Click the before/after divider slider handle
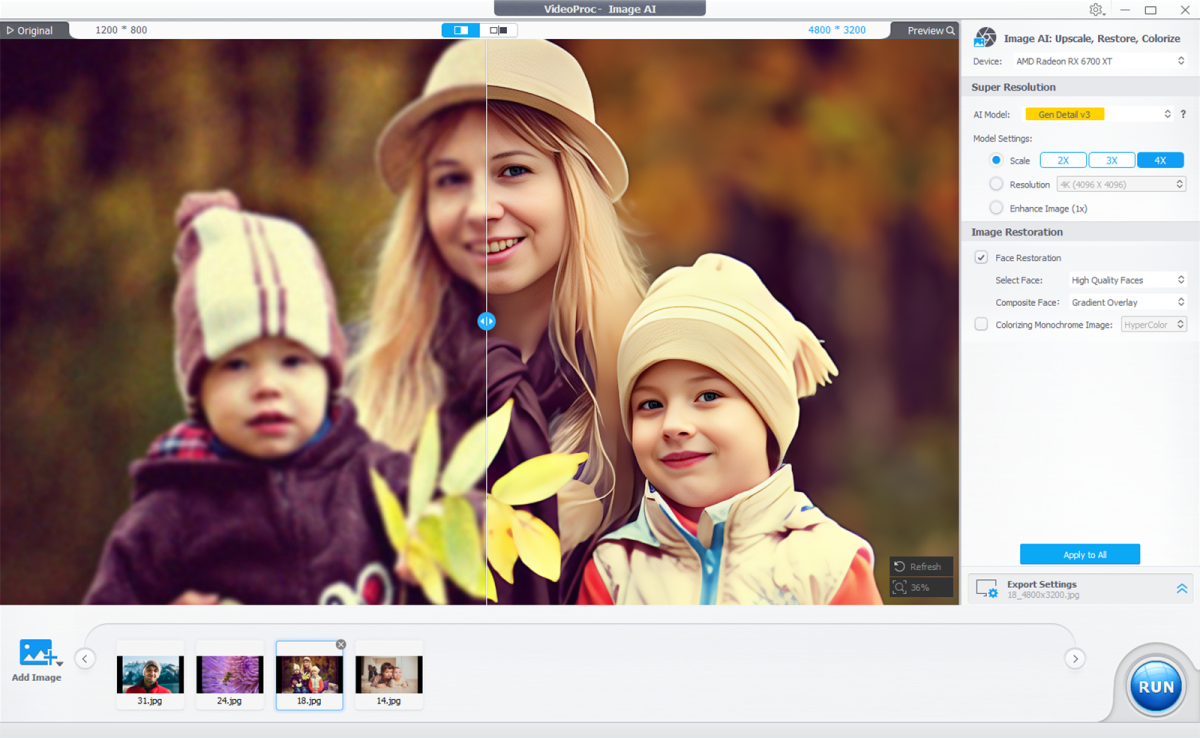Screen dimensions: 1200x738 coord(486,321)
